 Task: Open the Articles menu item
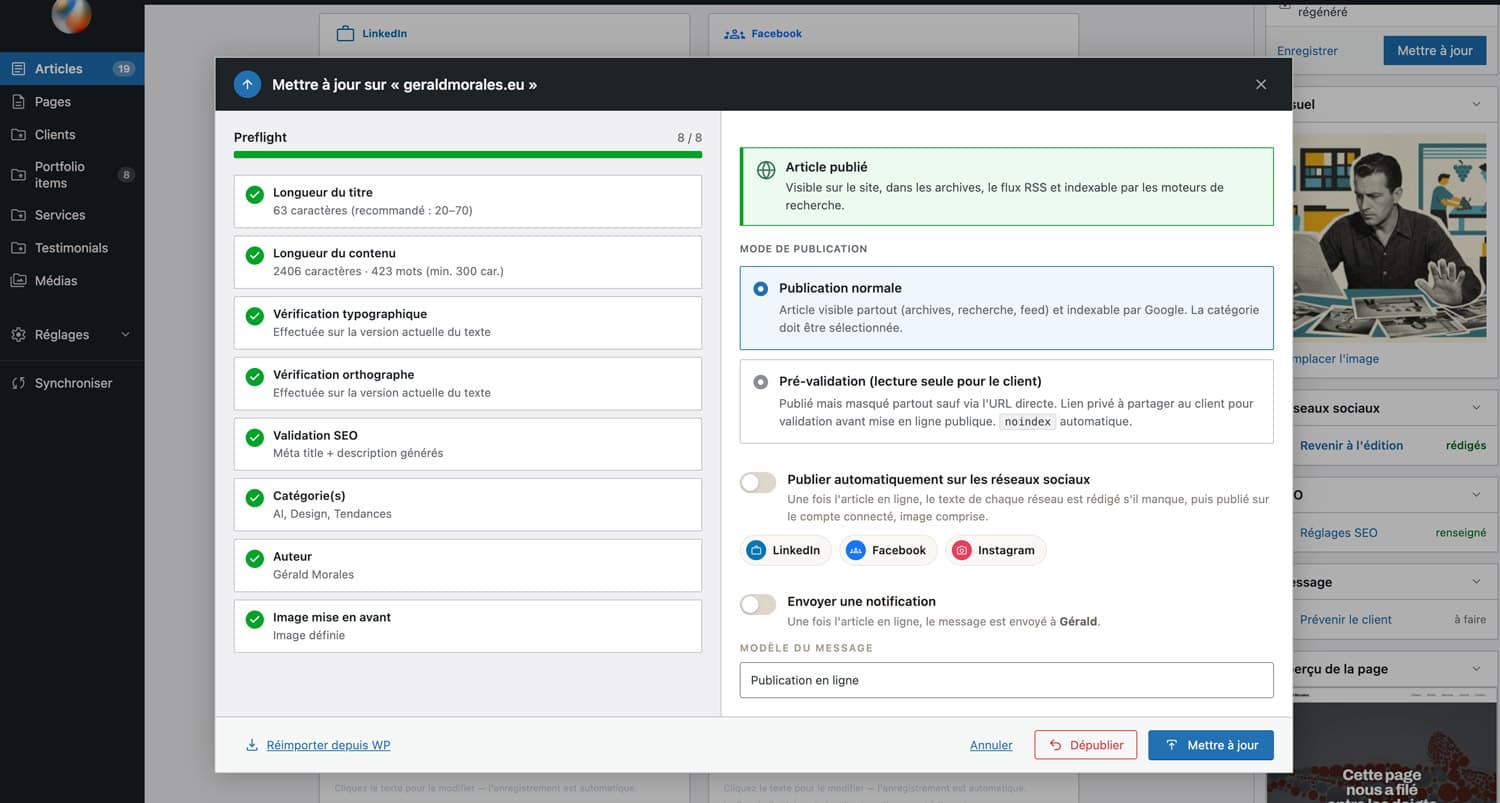72,69
